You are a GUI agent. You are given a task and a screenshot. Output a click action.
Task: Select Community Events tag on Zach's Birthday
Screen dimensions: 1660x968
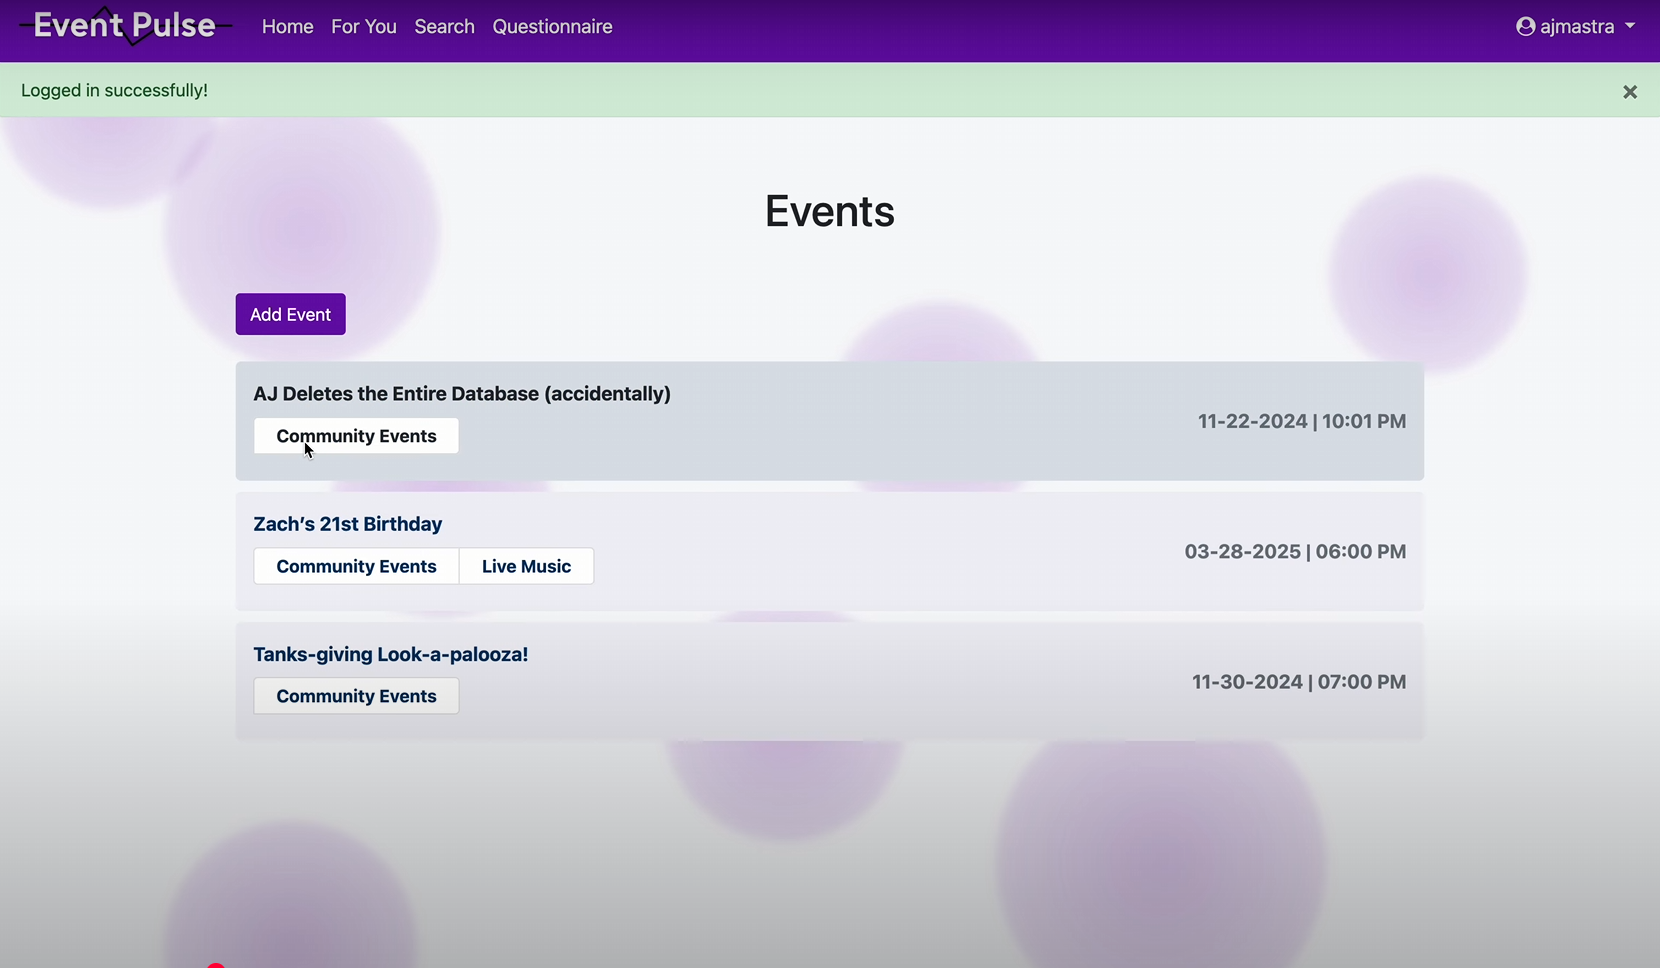pos(355,565)
